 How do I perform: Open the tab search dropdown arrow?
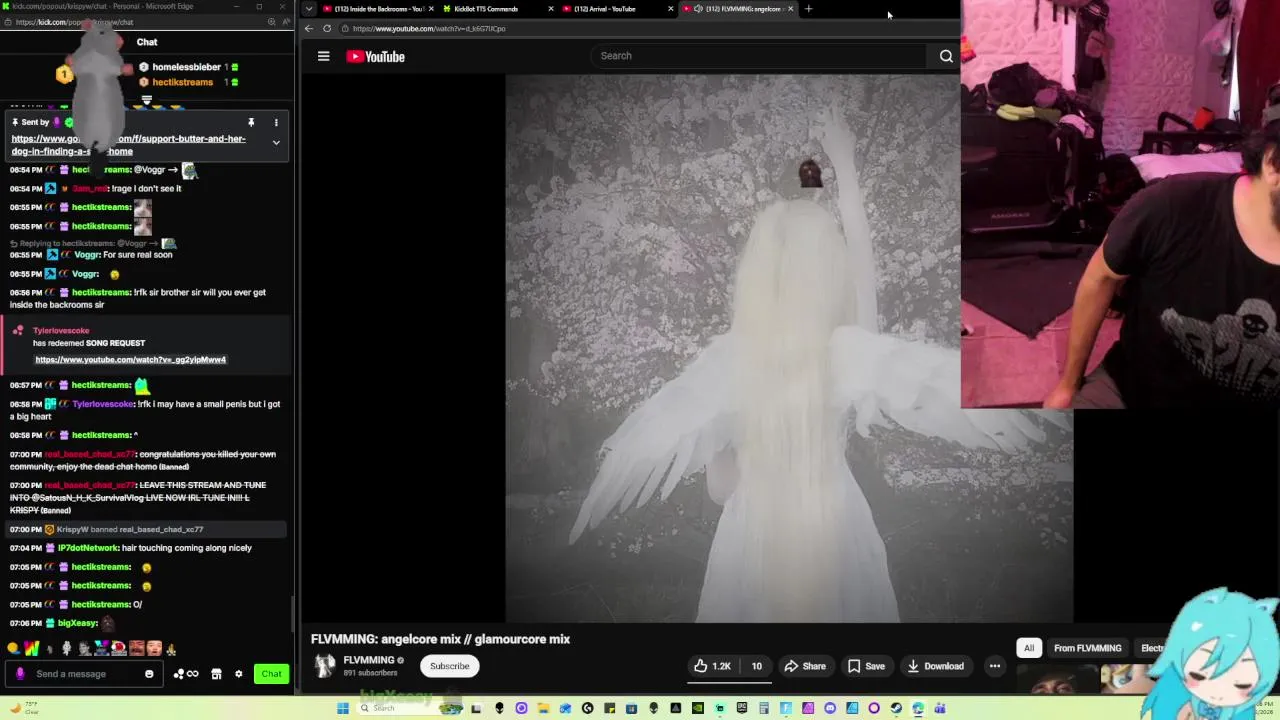click(x=308, y=9)
